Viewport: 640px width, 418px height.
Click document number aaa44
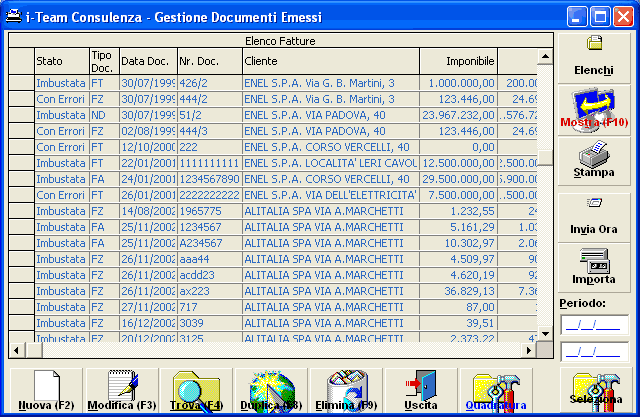210,259
